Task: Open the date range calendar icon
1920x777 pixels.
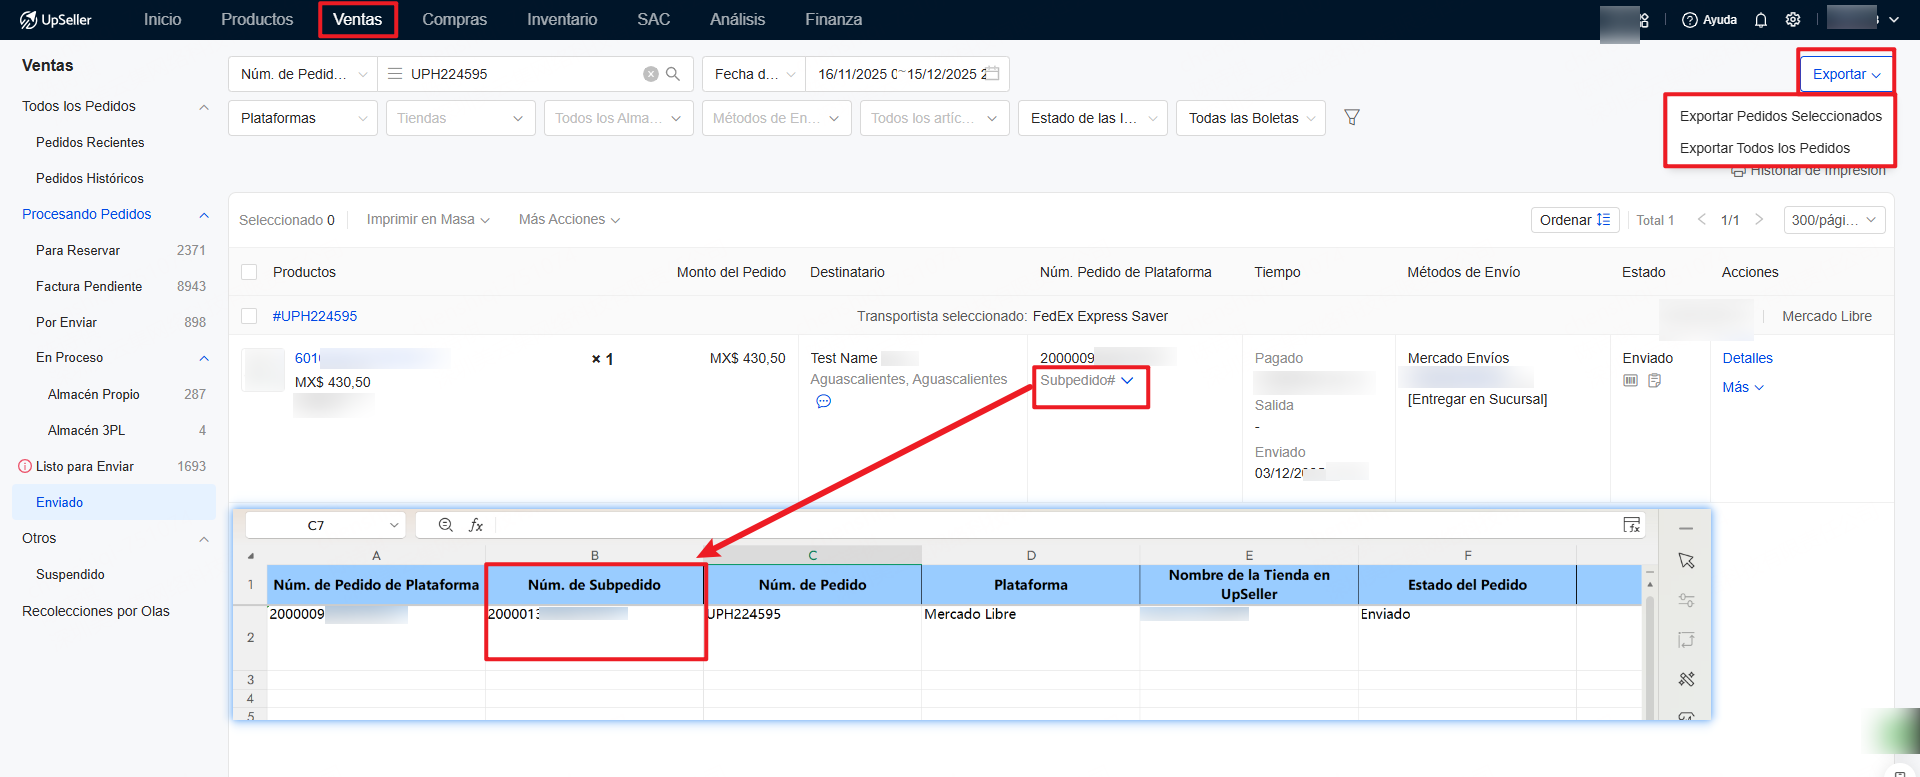Action: [993, 74]
